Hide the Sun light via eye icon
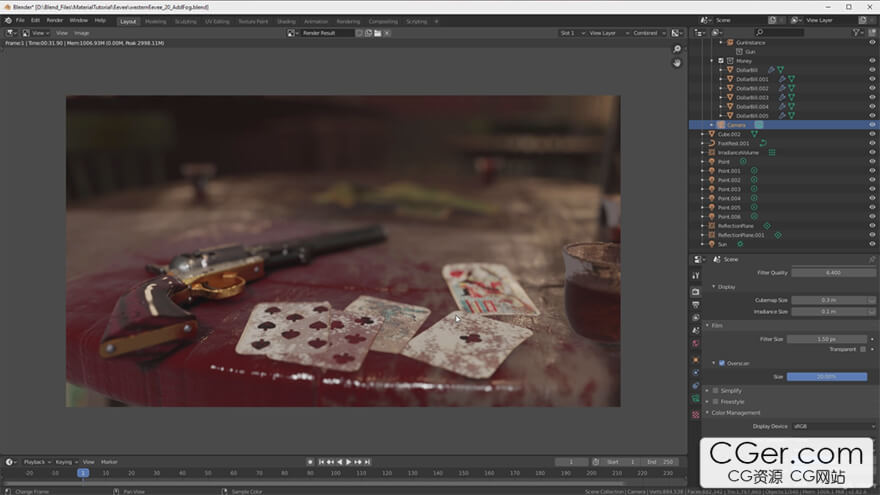 pyautogui.click(x=872, y=244)
